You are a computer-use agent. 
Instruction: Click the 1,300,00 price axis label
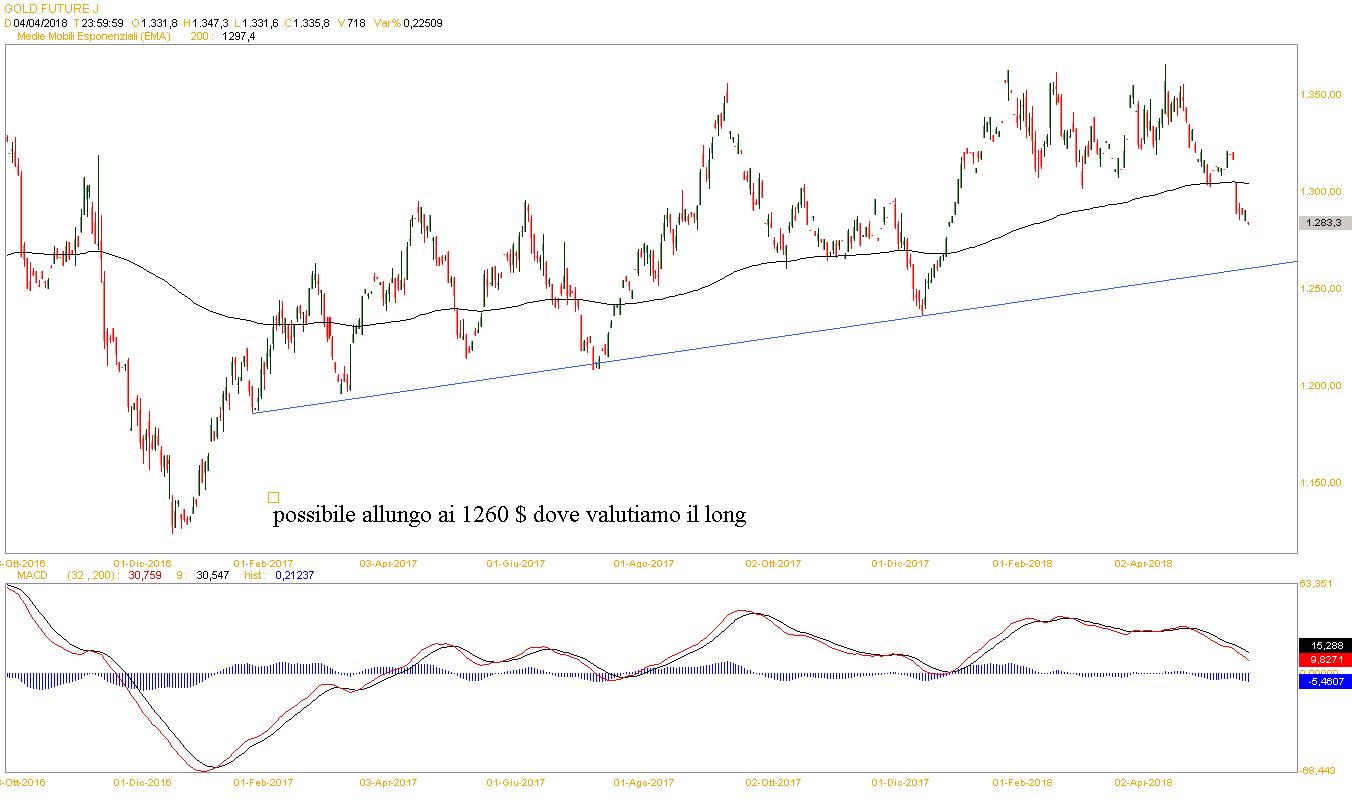(x=1320, y=192)
